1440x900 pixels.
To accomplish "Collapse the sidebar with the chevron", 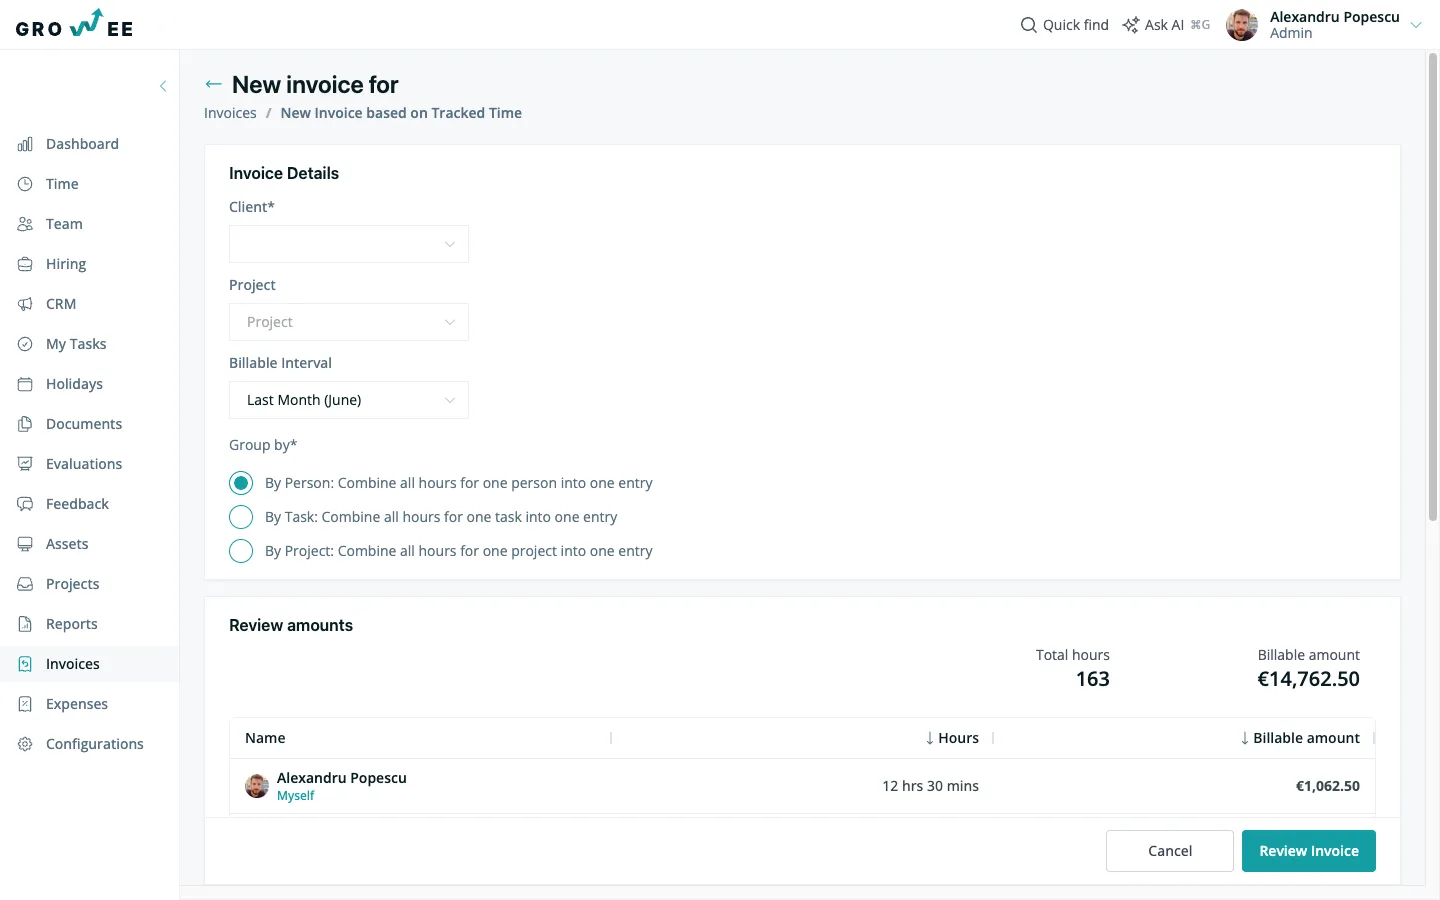I will (163, 86).
